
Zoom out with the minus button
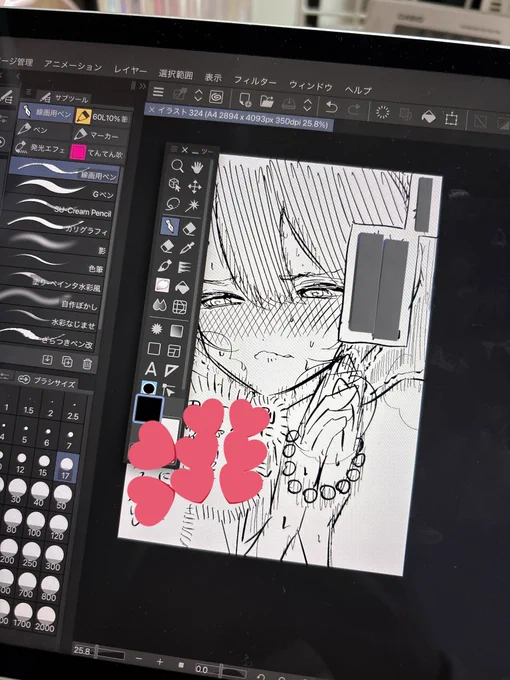click(x=139, y=658)
